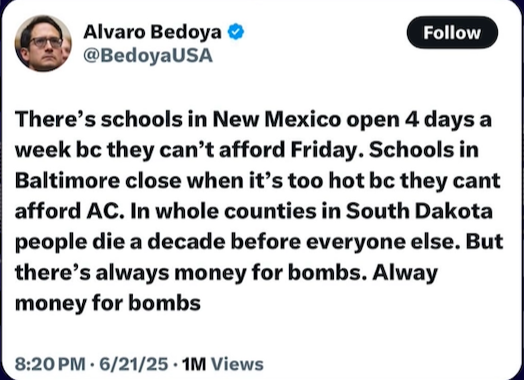This screenshot has height=380, width=524.
Task: Click the 8:20 PM timestamp
Action: (x=50, y=364)
